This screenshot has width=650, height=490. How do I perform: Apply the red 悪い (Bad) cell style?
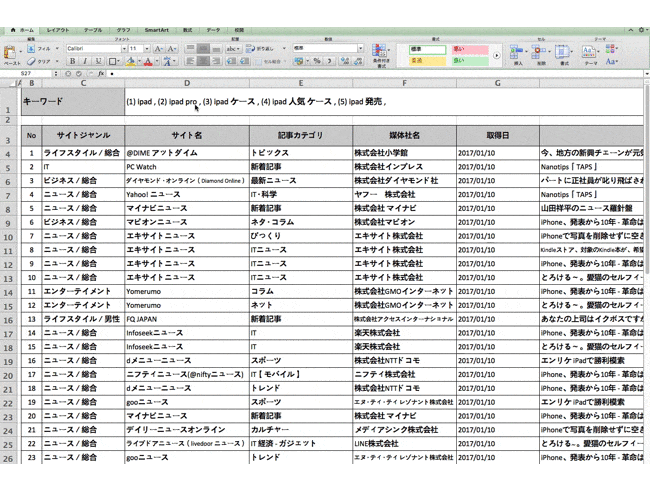pos(470,49)
